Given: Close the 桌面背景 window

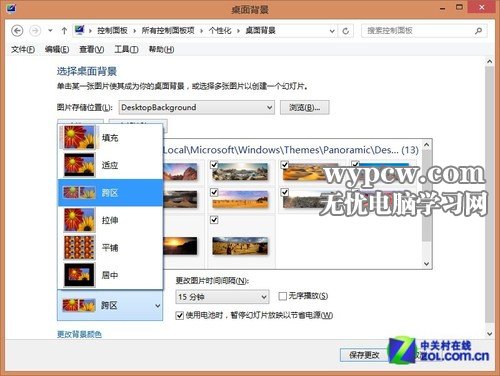Looking at the screenshot, I should tap(481, 7).
